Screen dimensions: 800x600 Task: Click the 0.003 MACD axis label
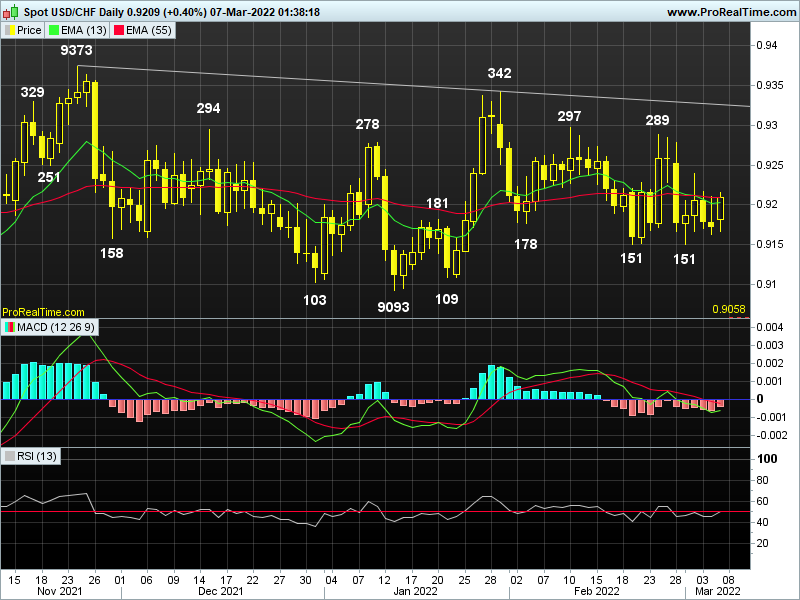coord(770,345)
